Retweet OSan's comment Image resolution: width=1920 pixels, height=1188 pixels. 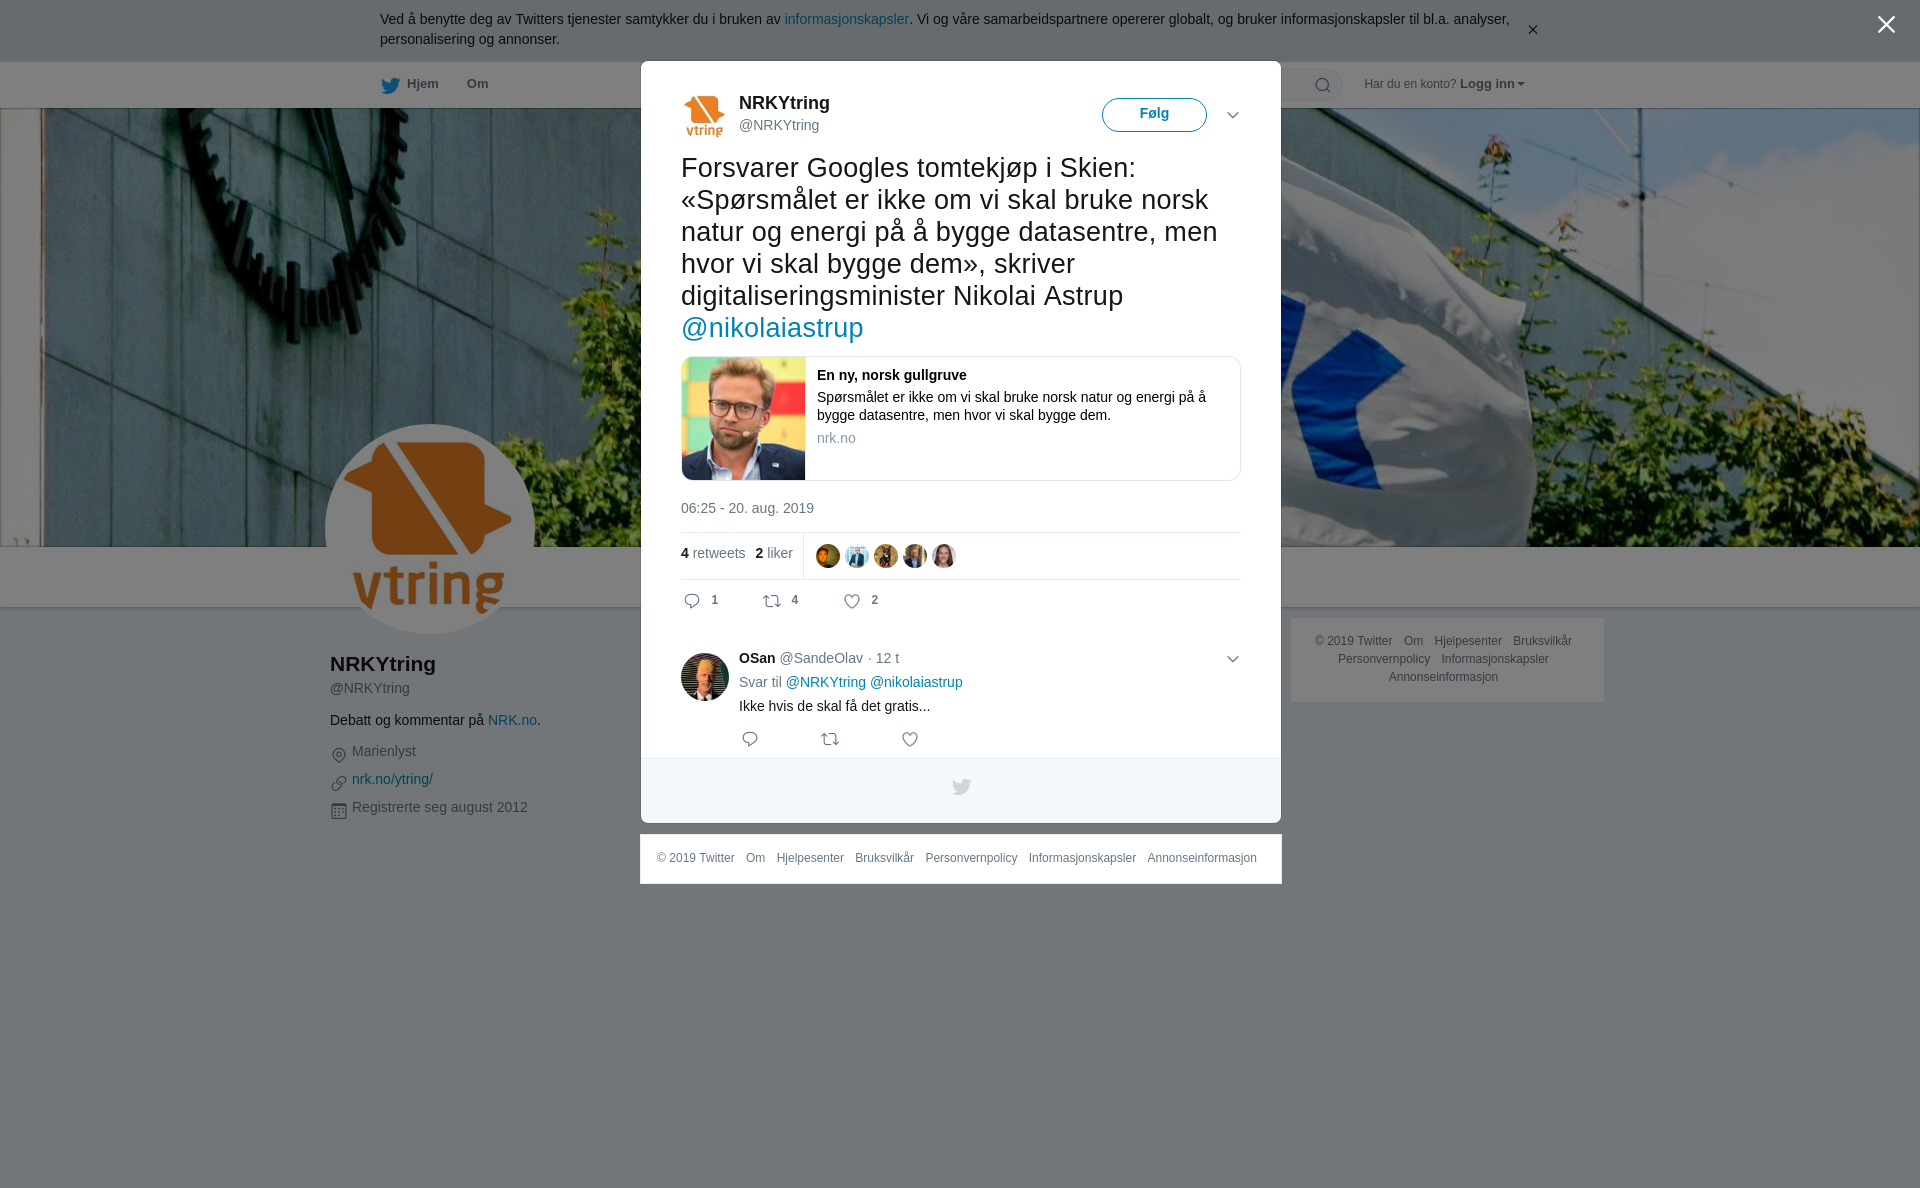coord(830,739)
